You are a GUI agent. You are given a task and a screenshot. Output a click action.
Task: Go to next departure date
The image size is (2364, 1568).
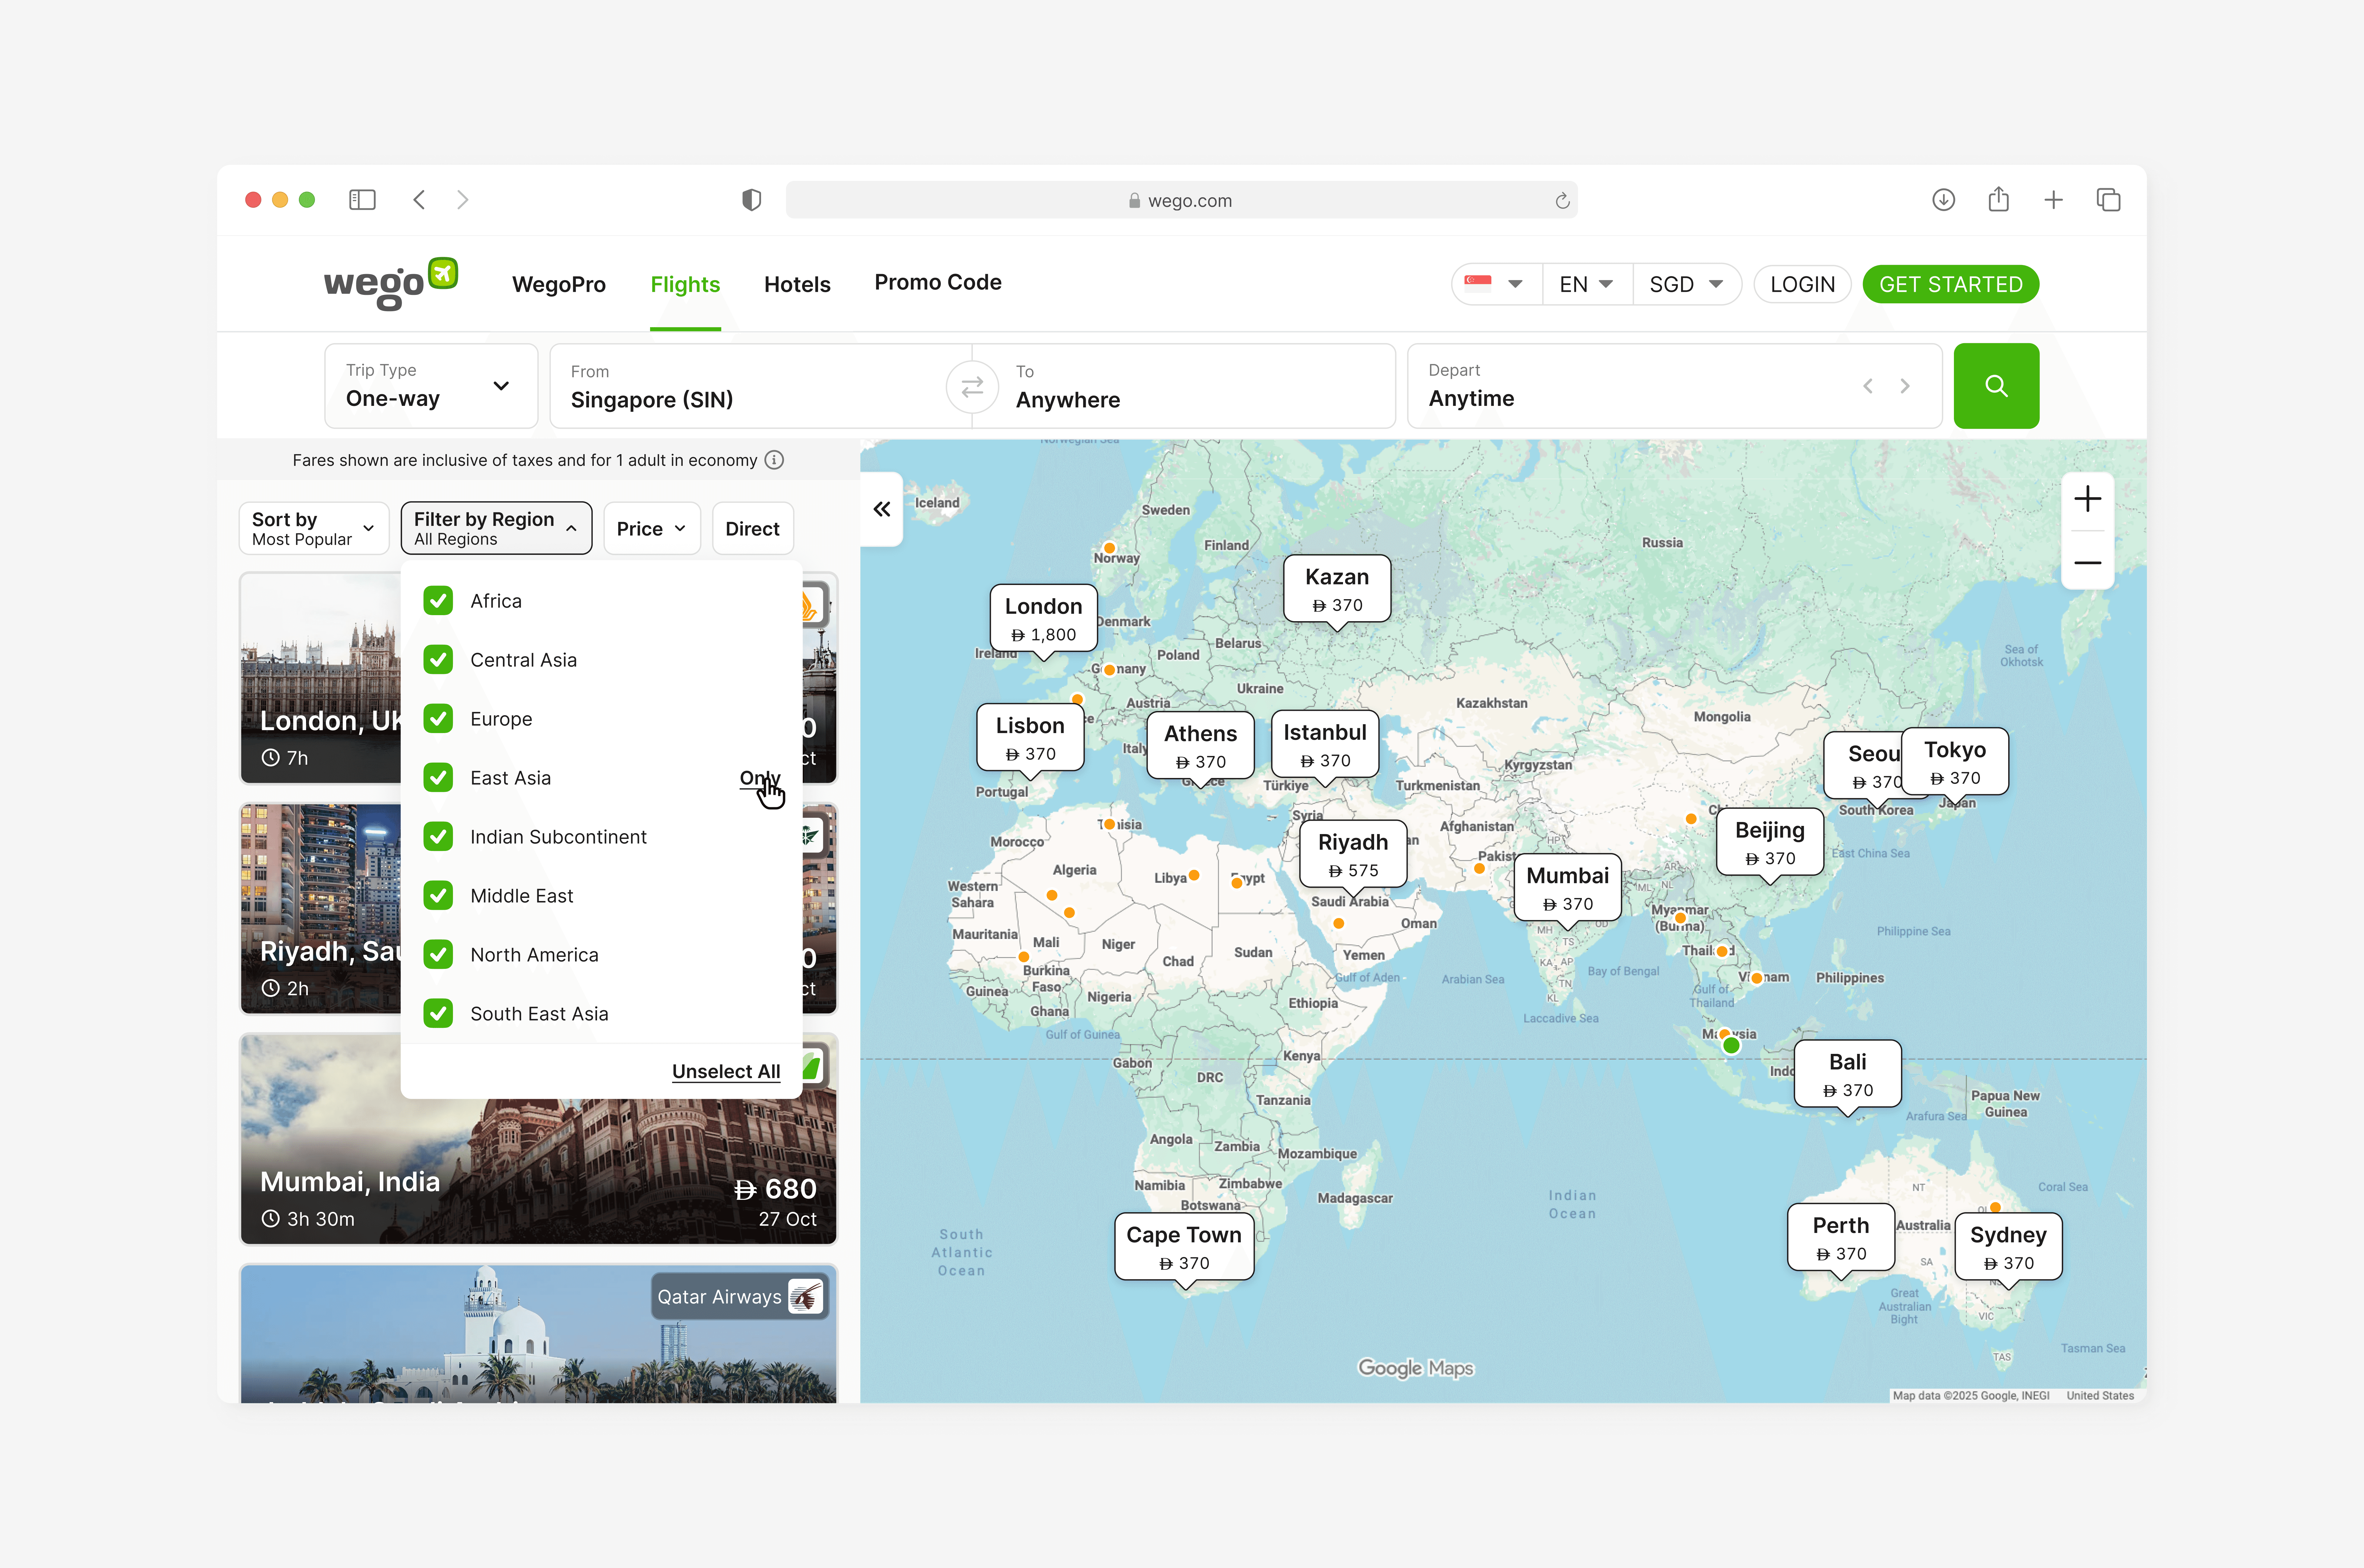pos(1905,386)
